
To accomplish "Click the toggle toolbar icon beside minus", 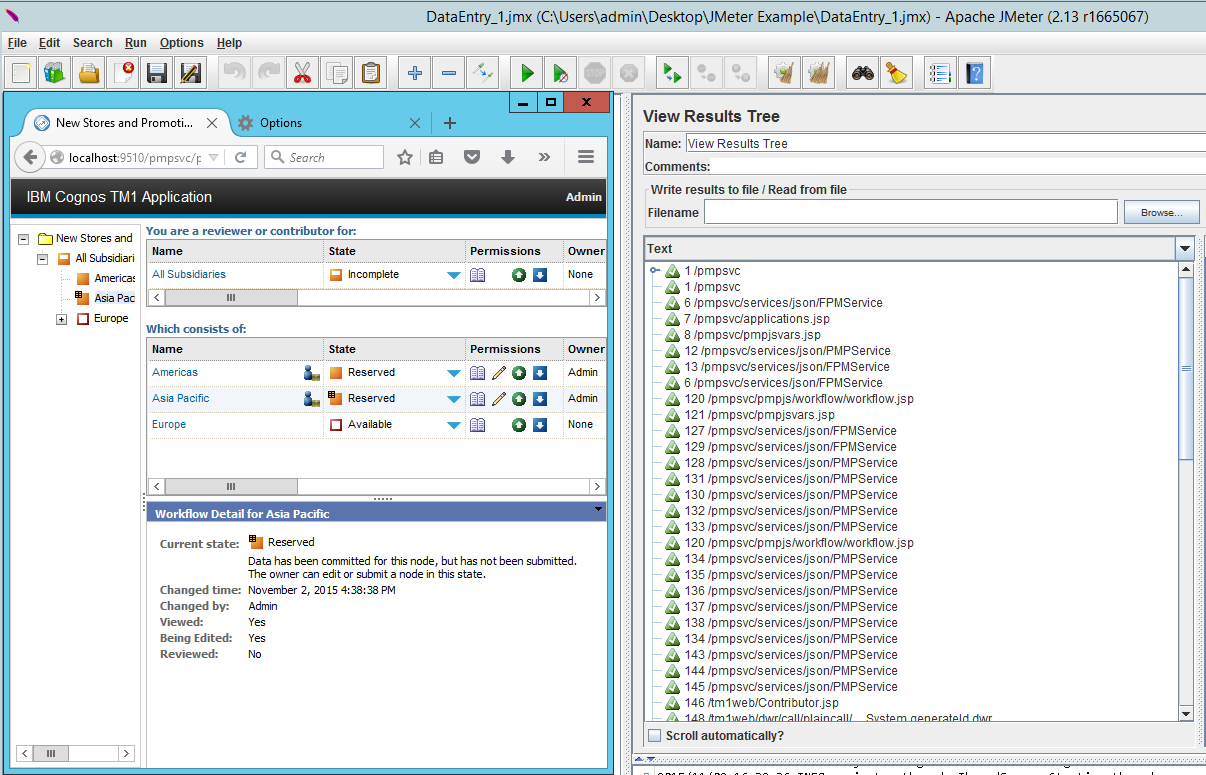I will (483, 73).
